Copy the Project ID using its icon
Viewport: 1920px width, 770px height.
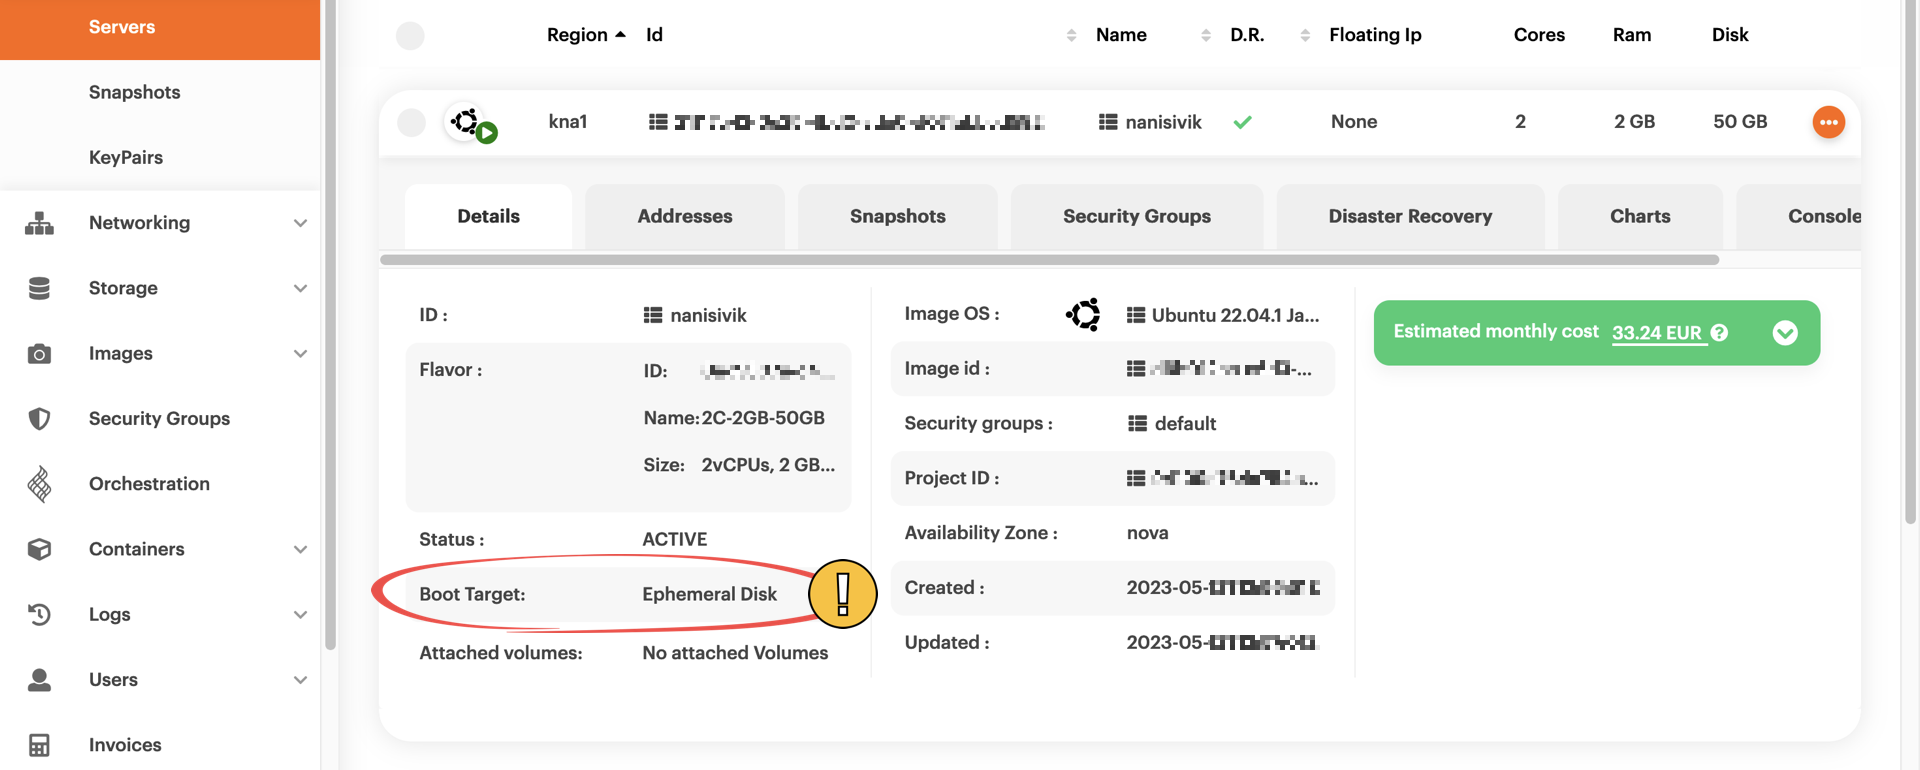1136,479
